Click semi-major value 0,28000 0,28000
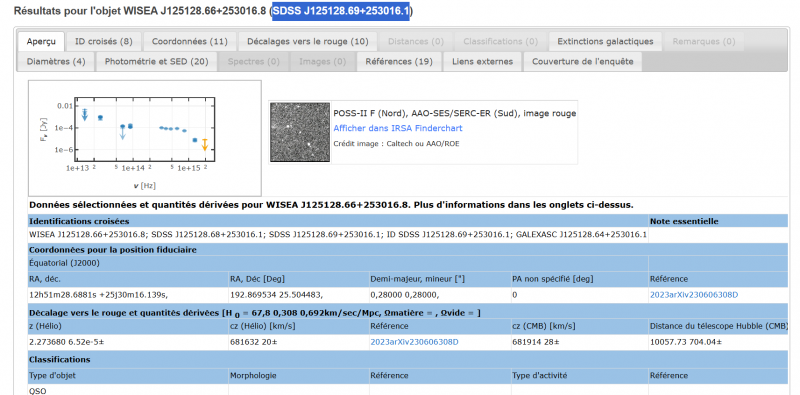 tap(405, 295)
